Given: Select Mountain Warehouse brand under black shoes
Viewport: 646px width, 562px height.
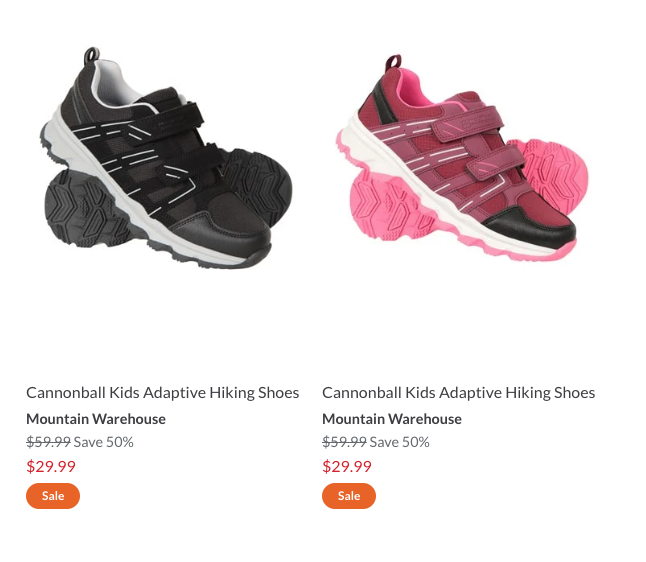Looking at the screenshot, I should [96, 419].
